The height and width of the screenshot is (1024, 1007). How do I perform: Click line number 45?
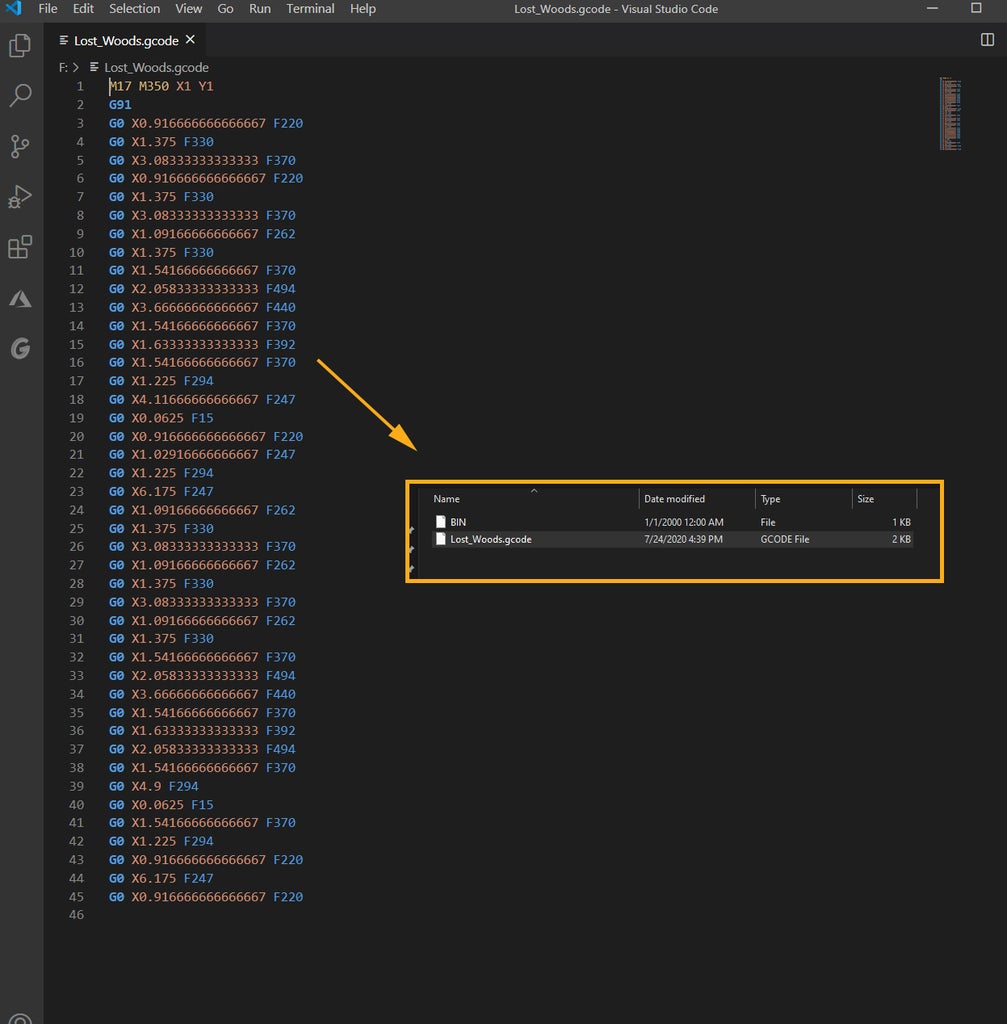(x=76, y=897)
